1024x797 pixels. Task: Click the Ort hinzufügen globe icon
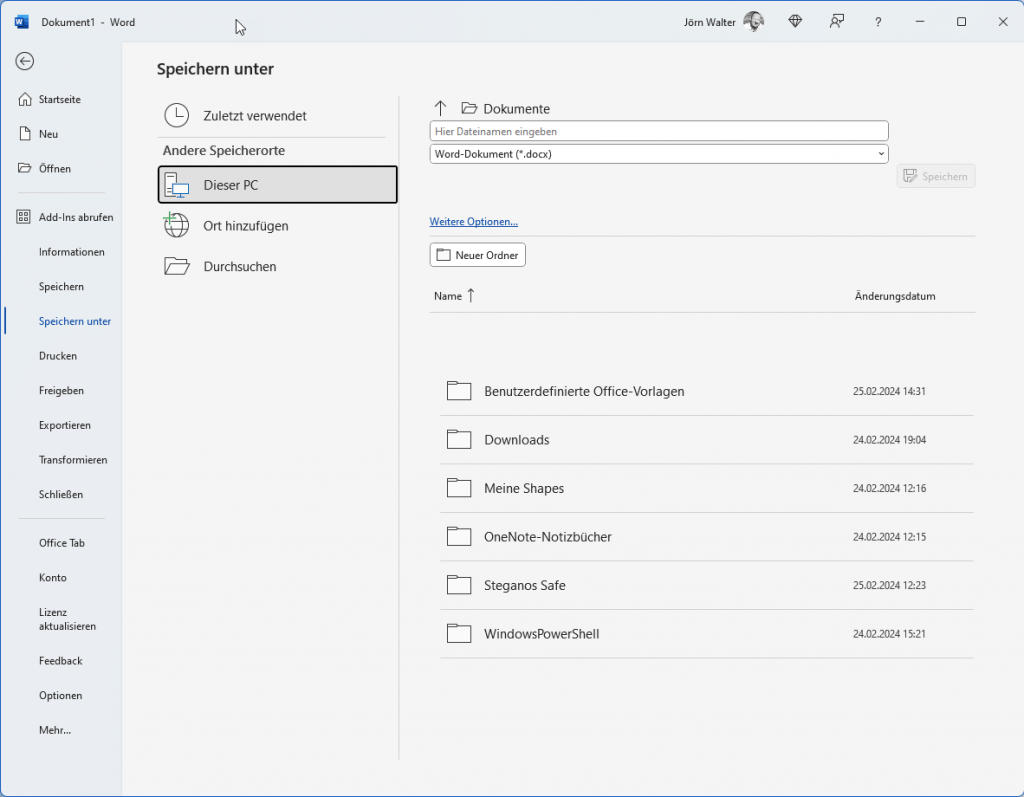[176, 225]
